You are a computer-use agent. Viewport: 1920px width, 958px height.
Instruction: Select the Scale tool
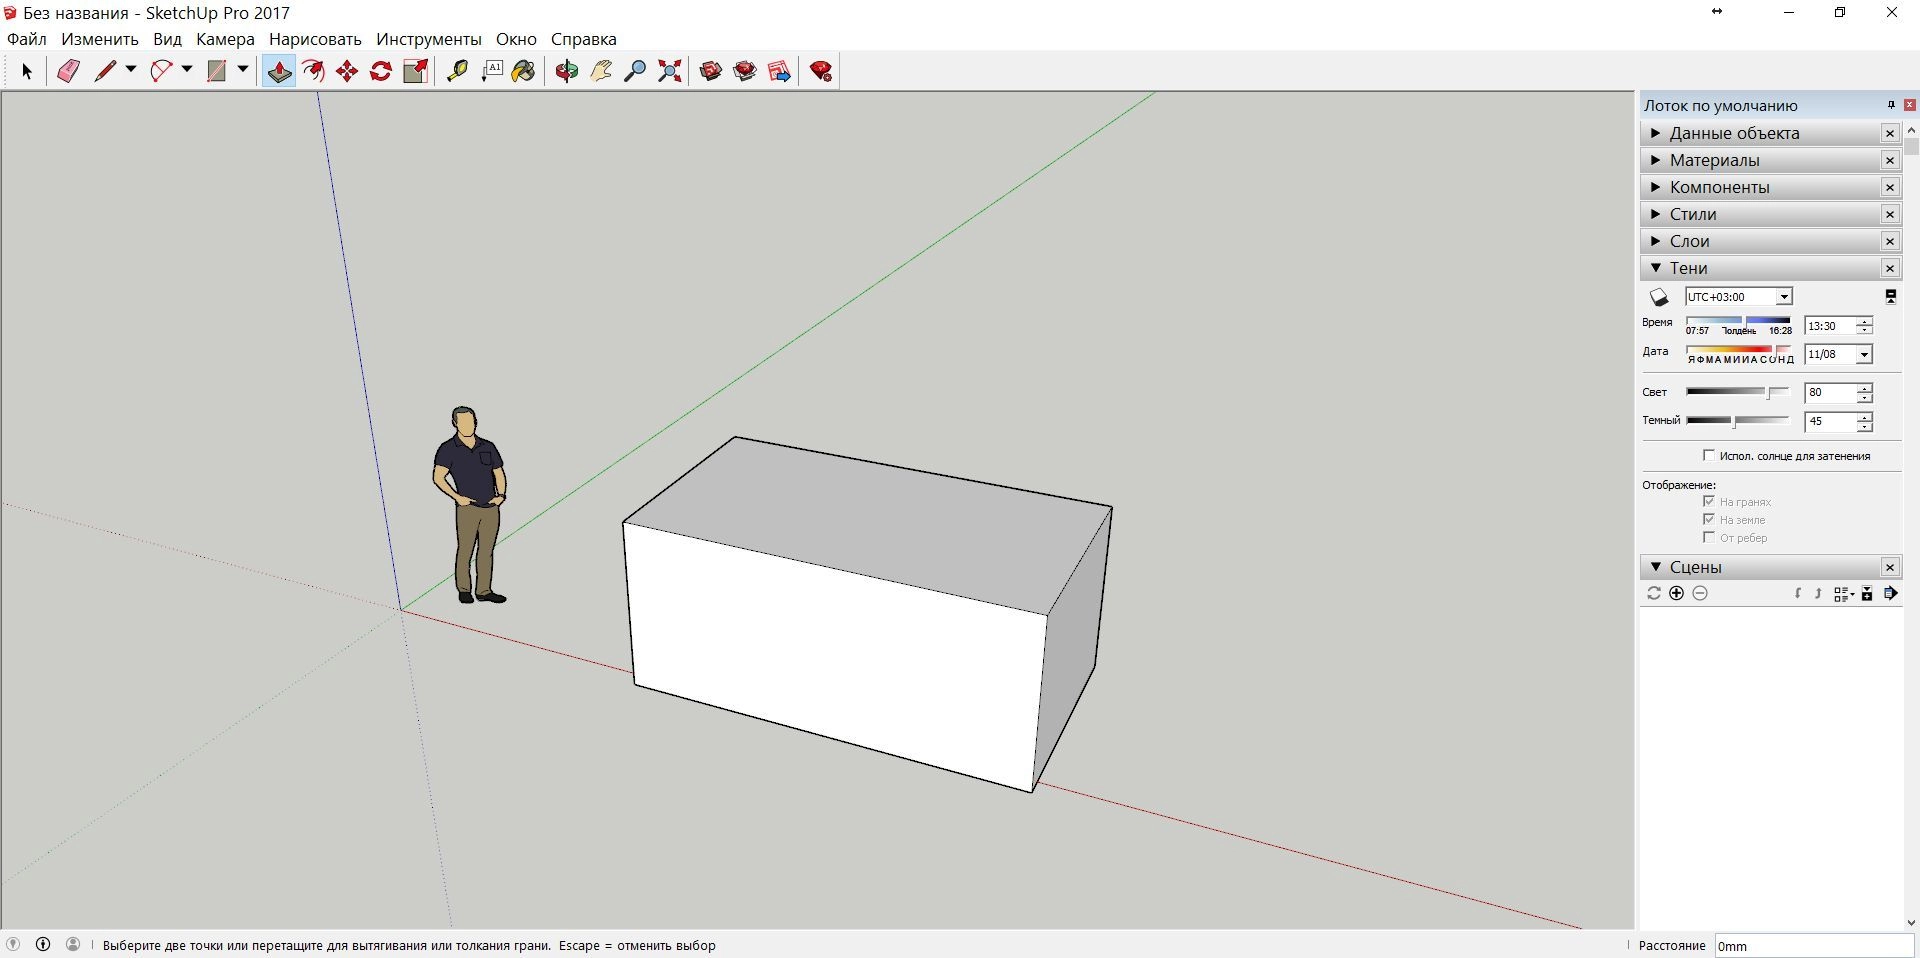click(x=415, y=71)
